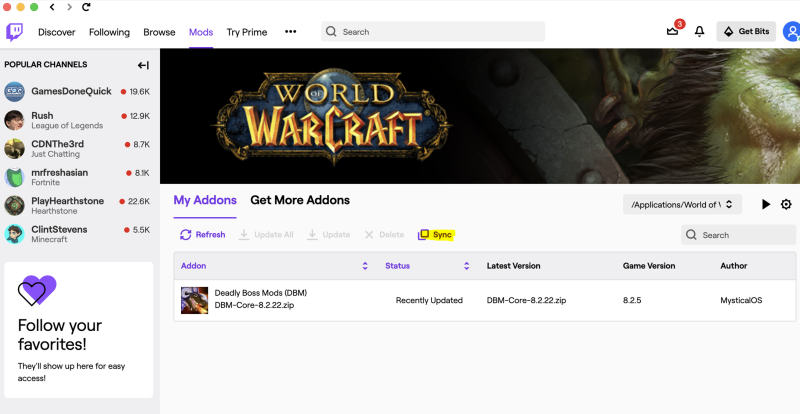Screen dimensions: 800x414
Task: Open ClintStevens channel avatar
Action: 14,234
